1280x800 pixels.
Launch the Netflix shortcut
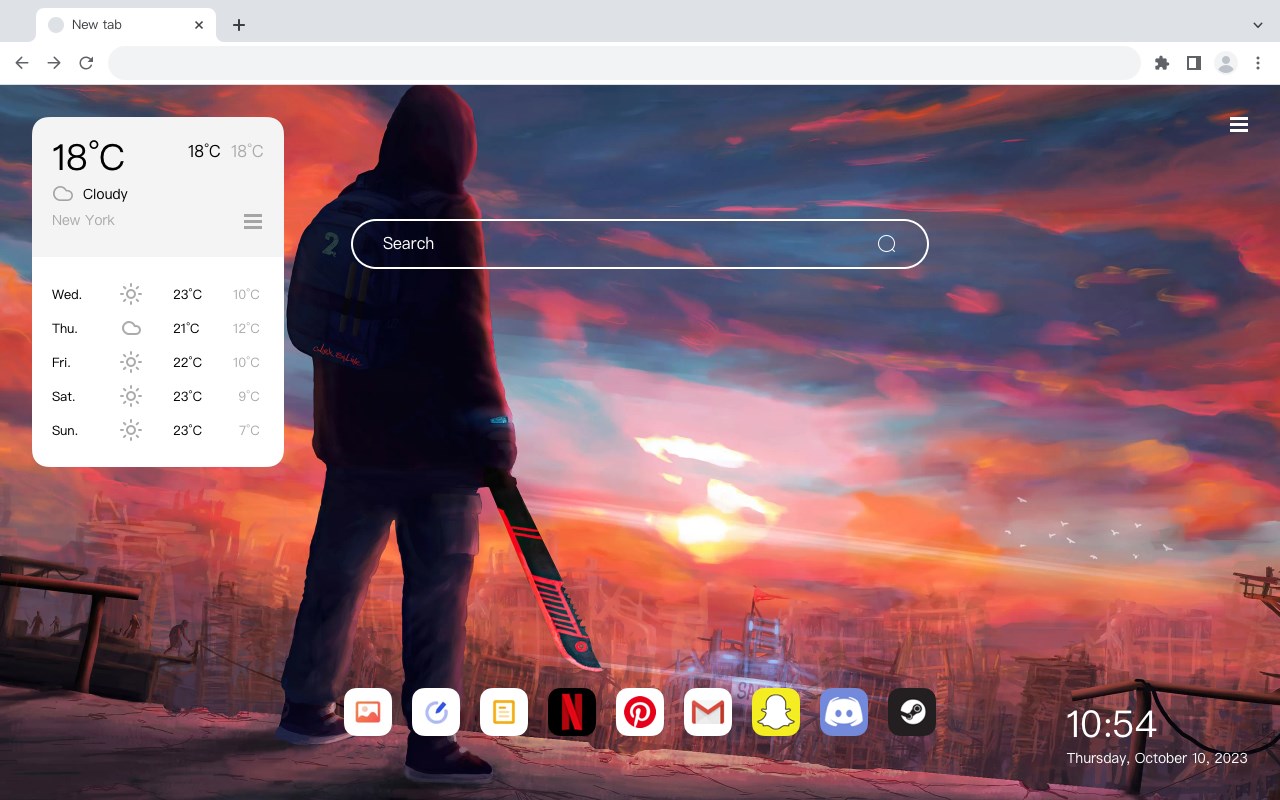(x=572, y=712)
